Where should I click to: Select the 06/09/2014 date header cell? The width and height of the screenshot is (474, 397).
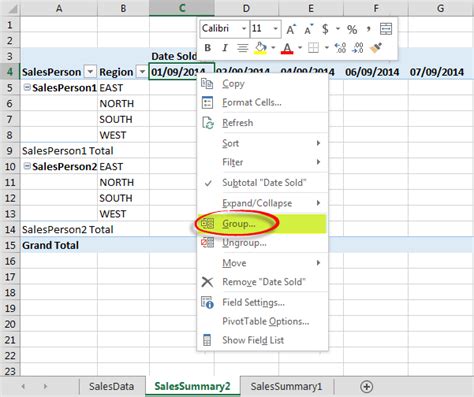[376, 72]
